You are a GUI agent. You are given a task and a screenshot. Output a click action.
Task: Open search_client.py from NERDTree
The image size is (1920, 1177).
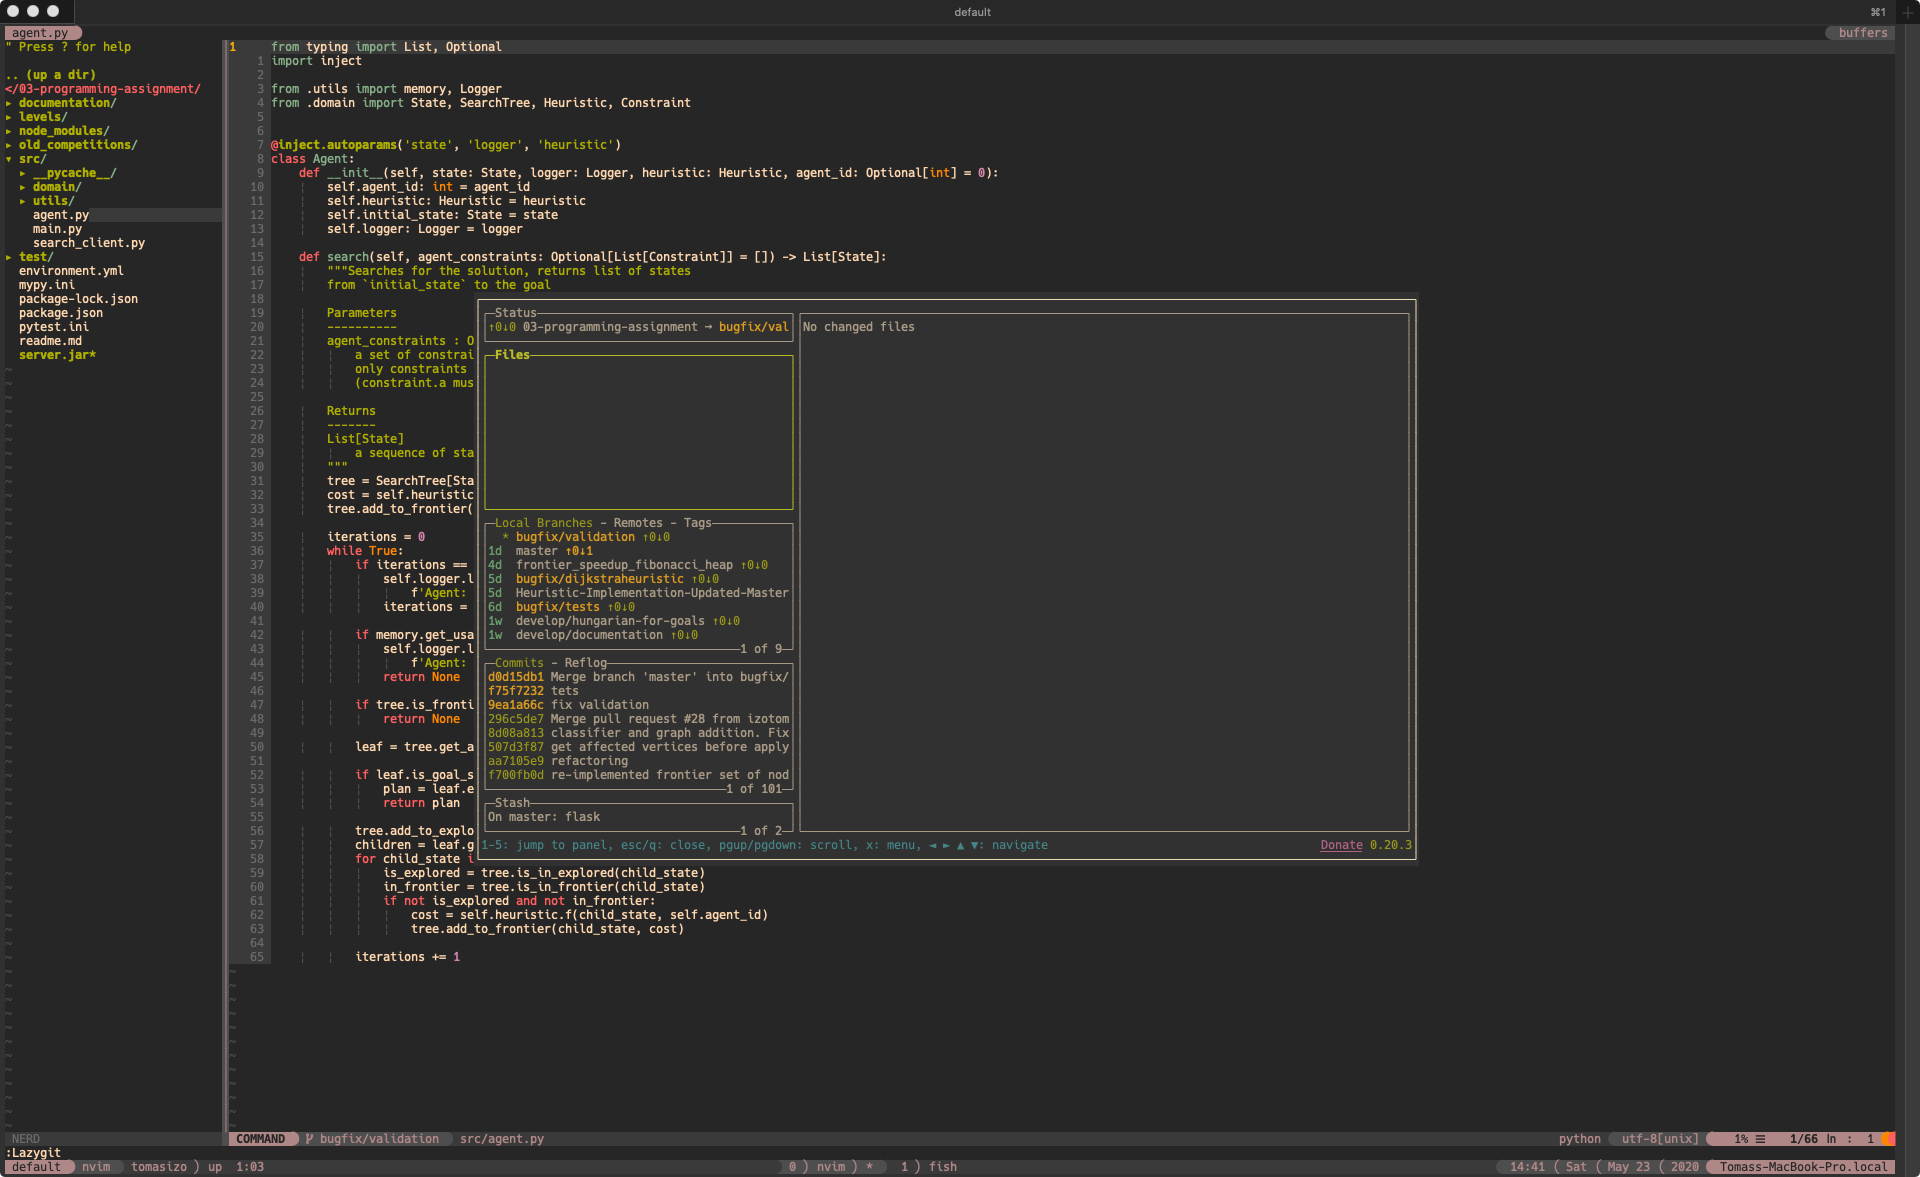[88, 243]
